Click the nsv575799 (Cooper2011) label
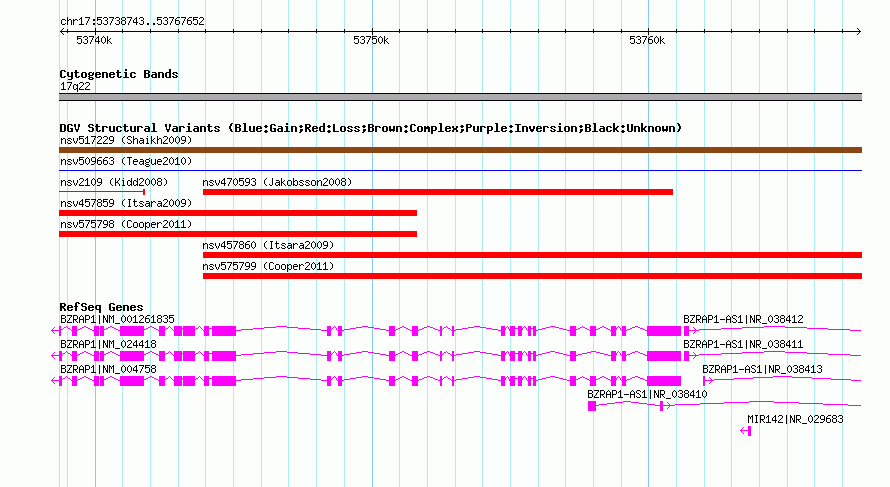The image size is (890, 487). pyautogui.click(x=268, y=266)
